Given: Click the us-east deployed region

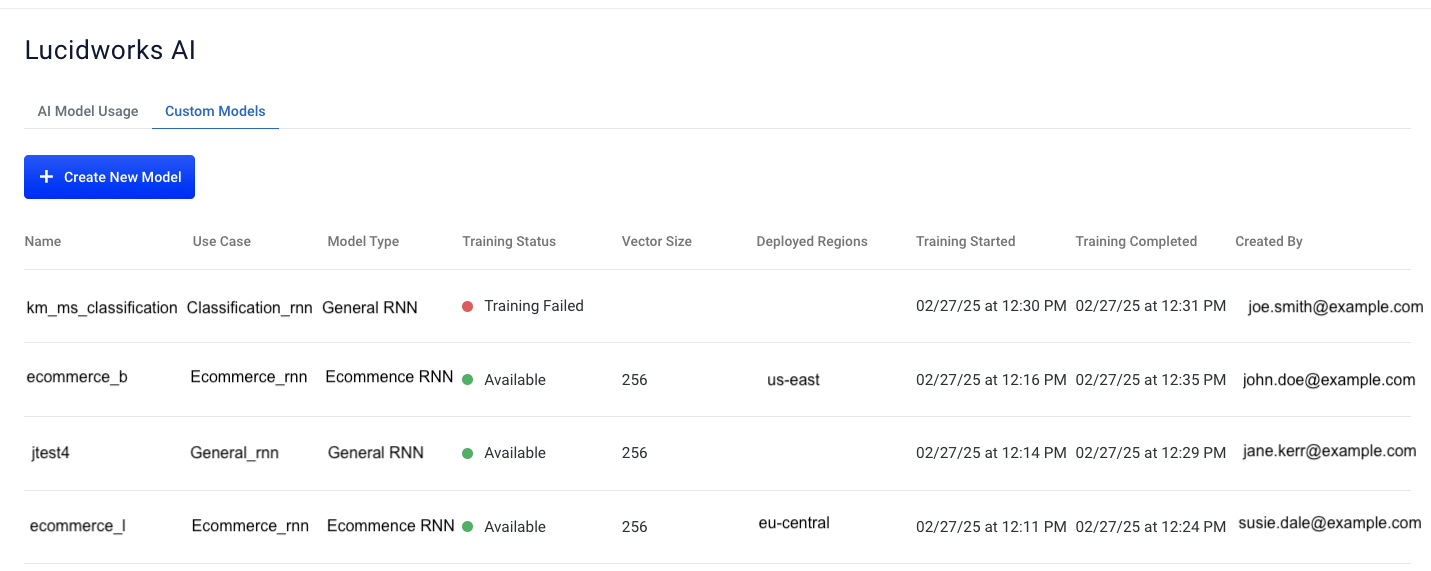Looking at the screenshot, I should pyautogui.click(x=794, y=380).
